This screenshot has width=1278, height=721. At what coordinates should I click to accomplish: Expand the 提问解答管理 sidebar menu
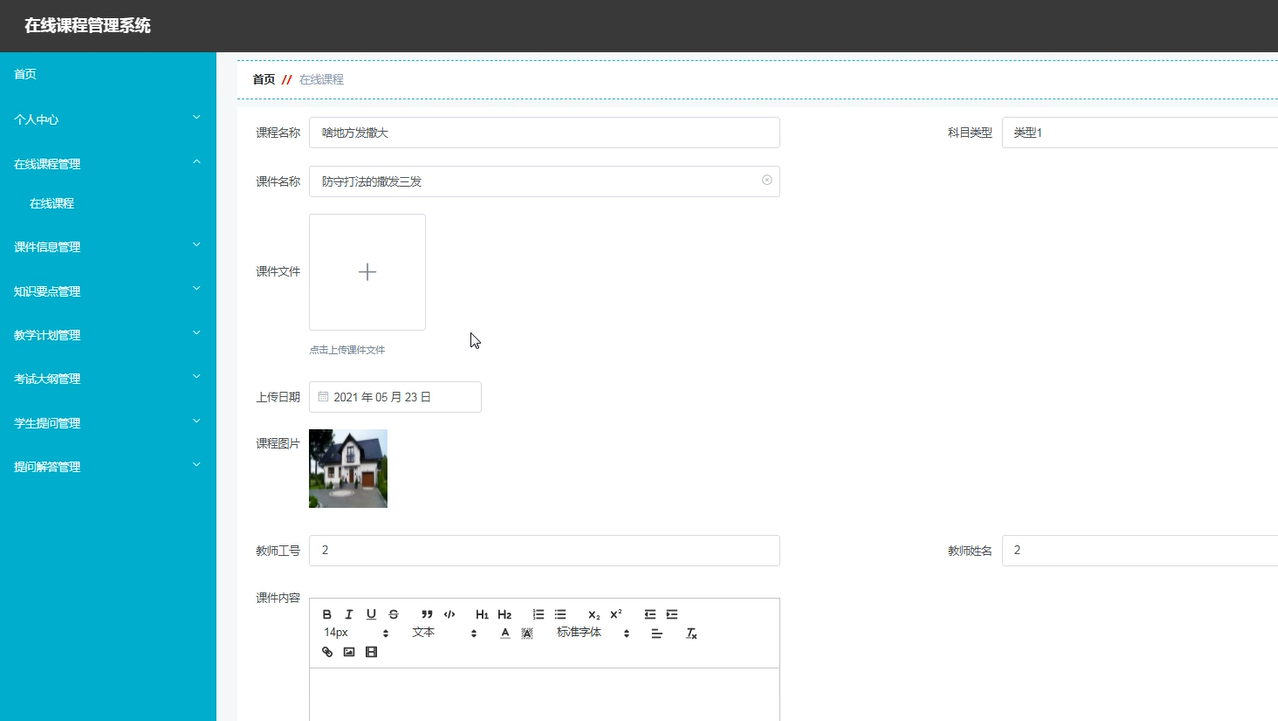(x=108, y=467)
